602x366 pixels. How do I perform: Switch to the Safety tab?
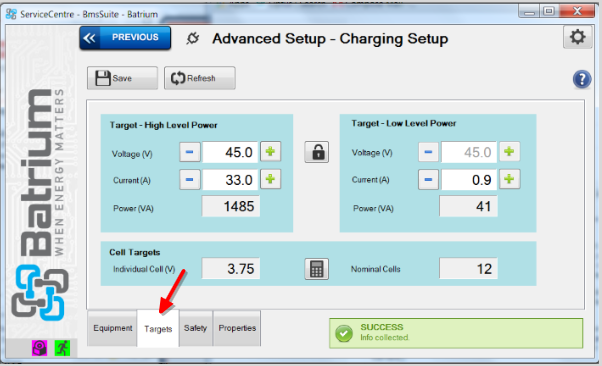coord(195,328)
